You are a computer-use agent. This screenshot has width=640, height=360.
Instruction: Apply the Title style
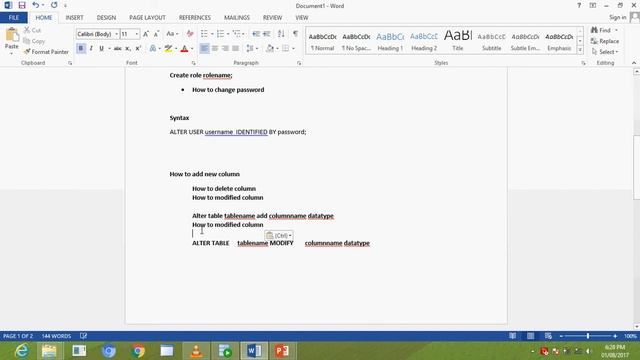(x=458, y=41)
